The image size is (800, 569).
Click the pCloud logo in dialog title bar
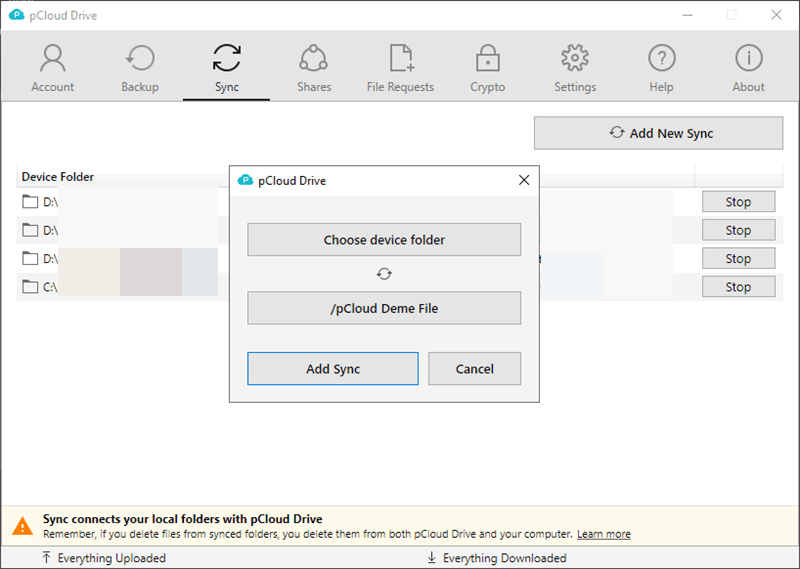tap(245, 180)
